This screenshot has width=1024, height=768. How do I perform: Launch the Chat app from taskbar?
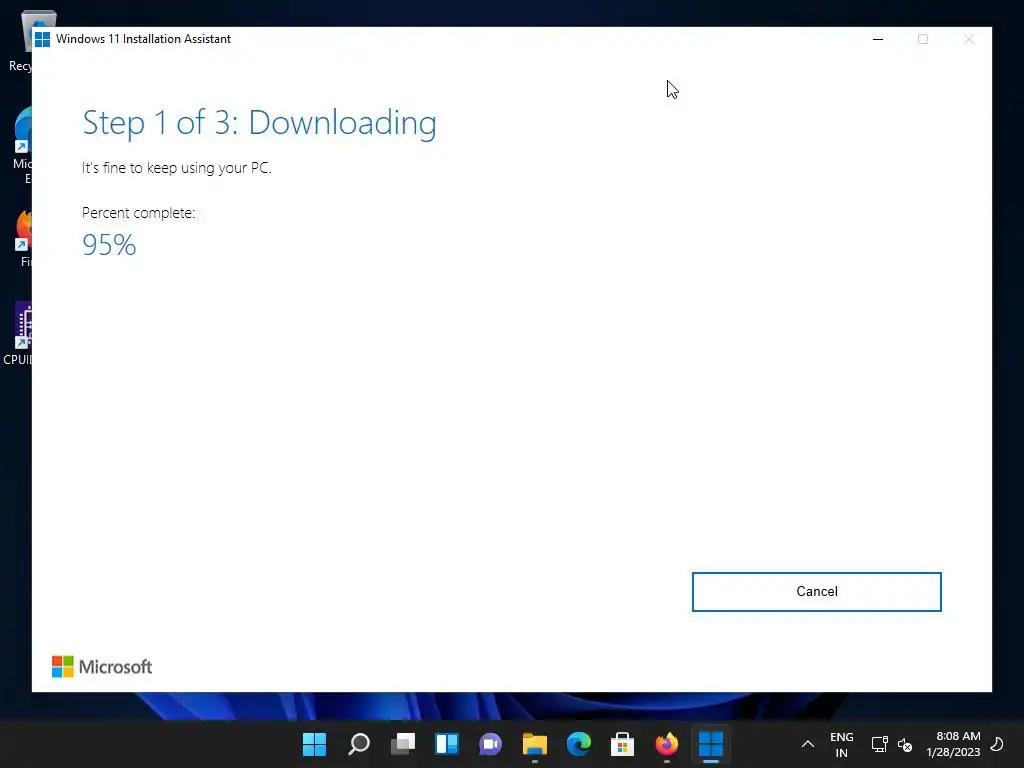pyautogui.click(x=490, y=744)
